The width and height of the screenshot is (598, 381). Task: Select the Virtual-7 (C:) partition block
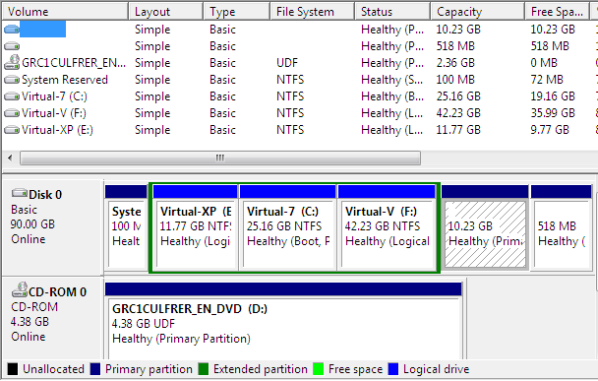click(288, 228)
